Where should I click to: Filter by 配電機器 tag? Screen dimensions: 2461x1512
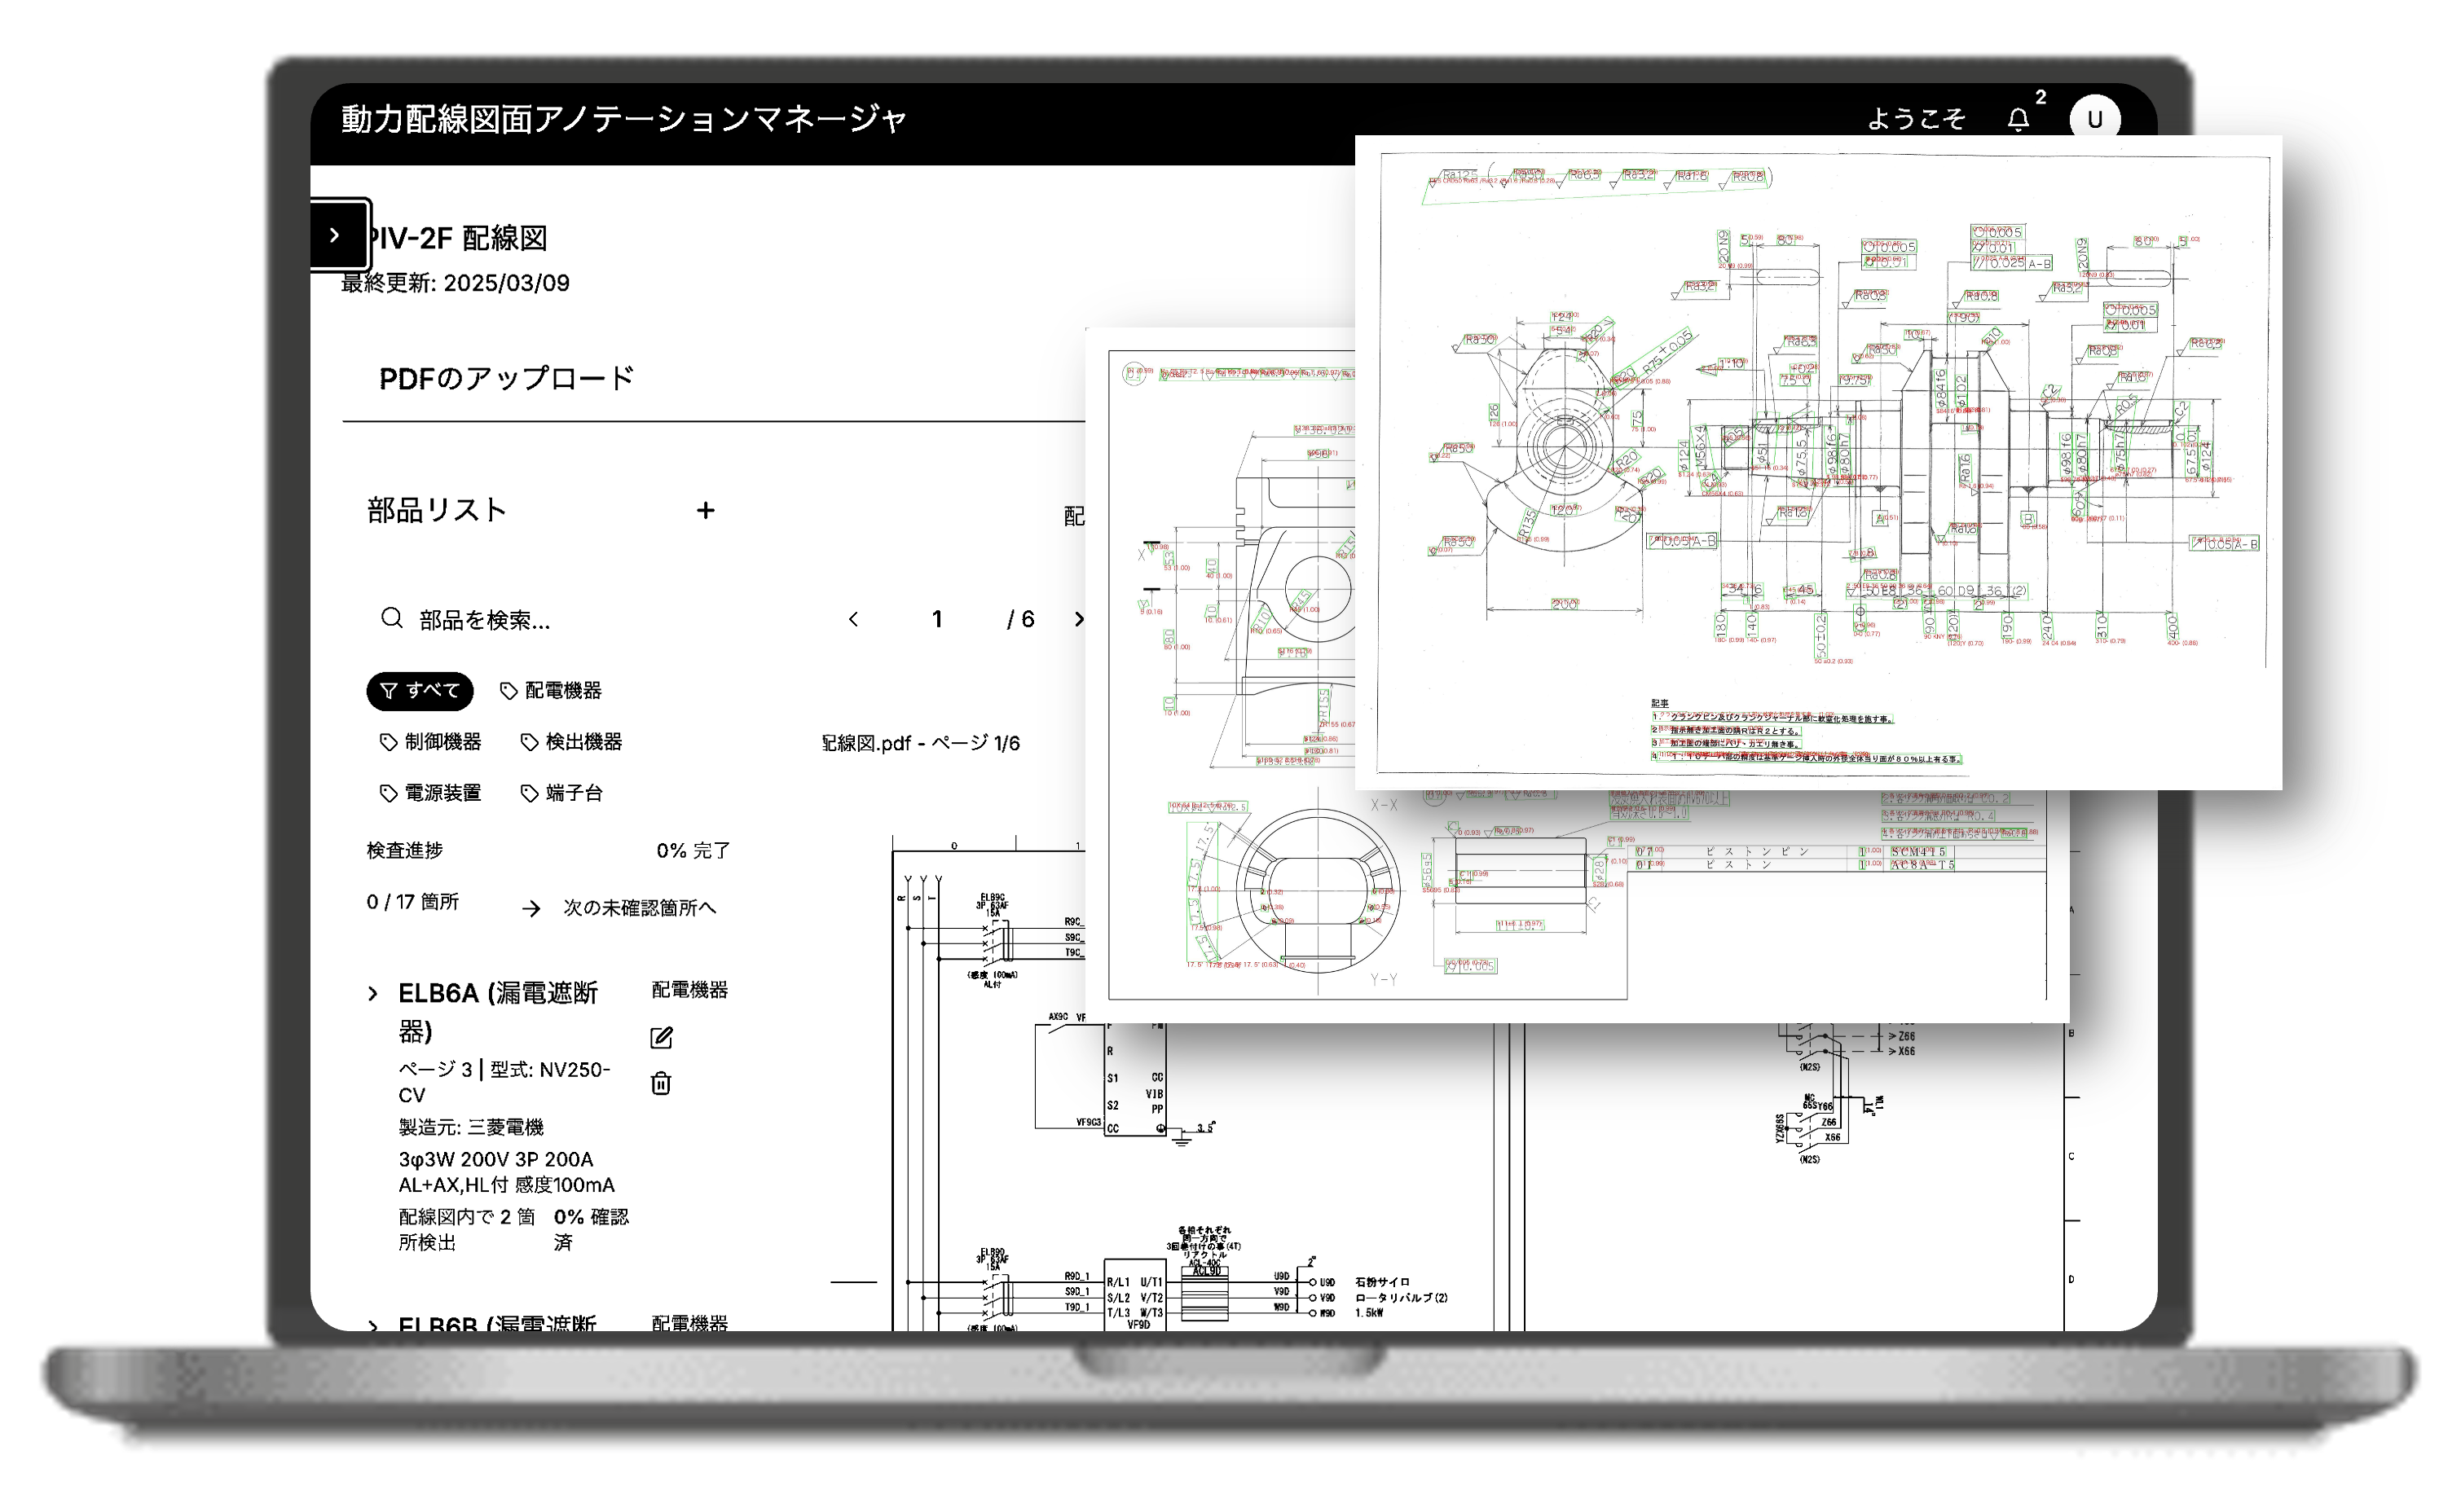pos(551,691)
